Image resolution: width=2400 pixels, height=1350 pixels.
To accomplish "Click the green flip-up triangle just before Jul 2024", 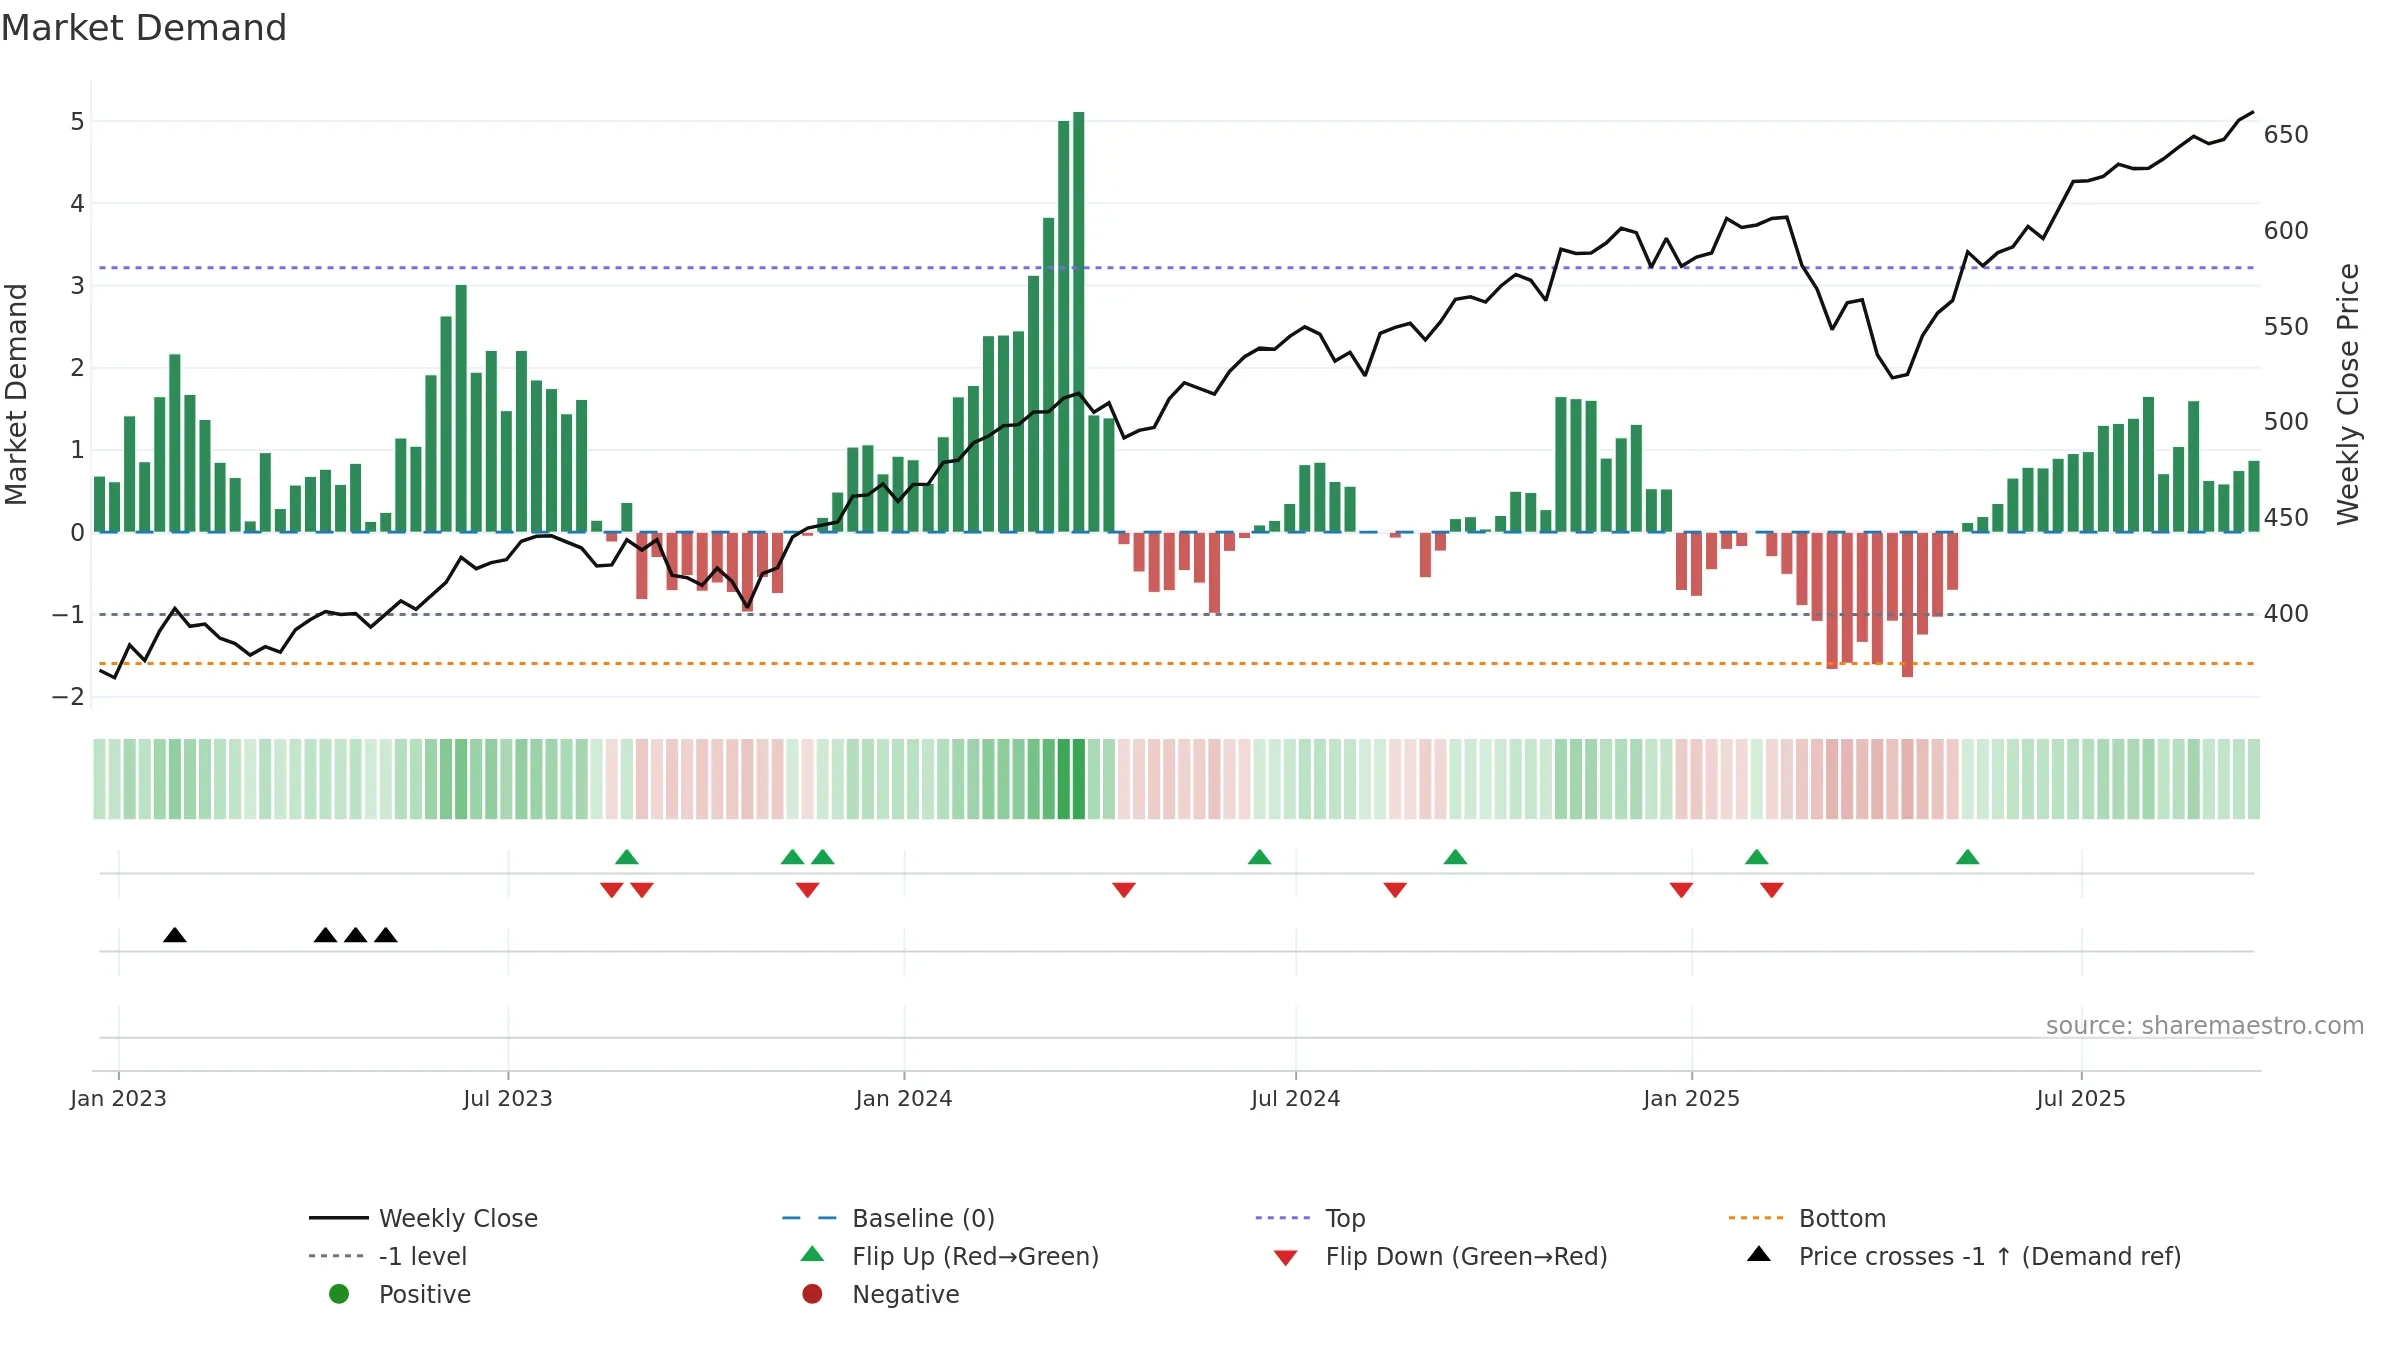I will (1260, 857).
